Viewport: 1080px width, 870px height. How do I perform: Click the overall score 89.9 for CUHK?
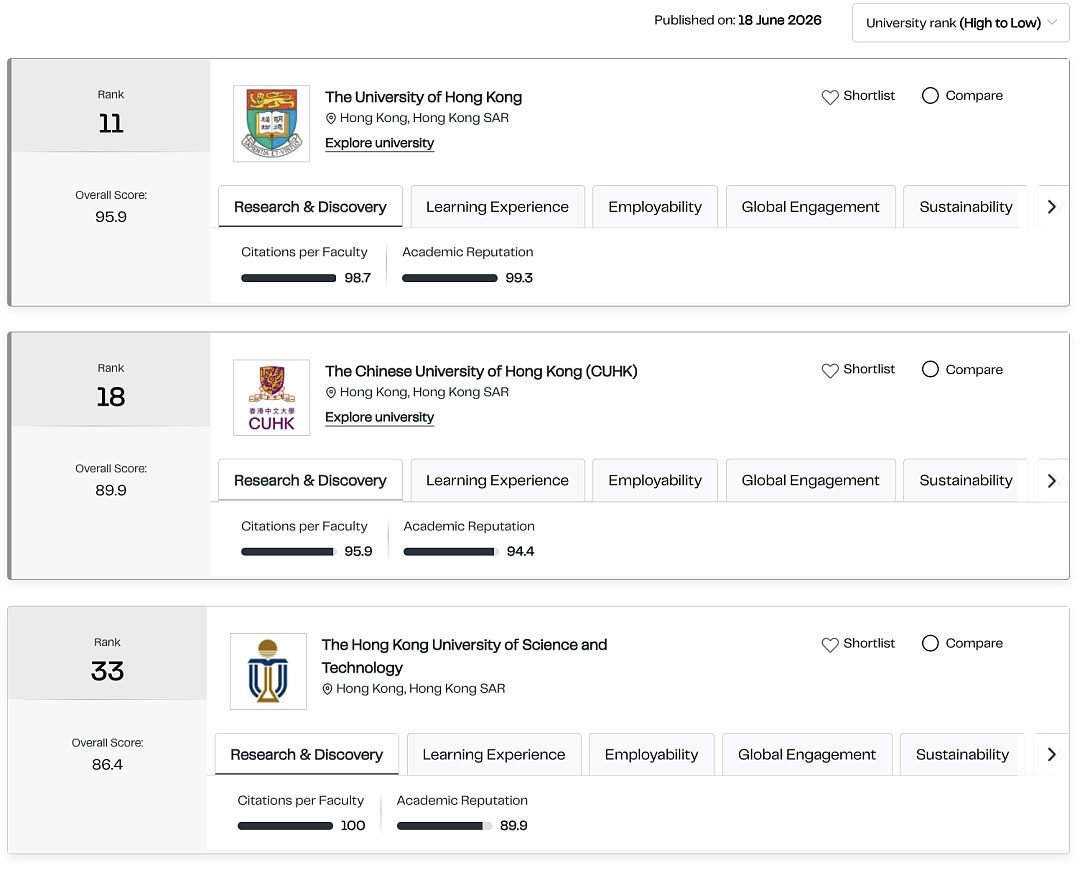point(111,490)
